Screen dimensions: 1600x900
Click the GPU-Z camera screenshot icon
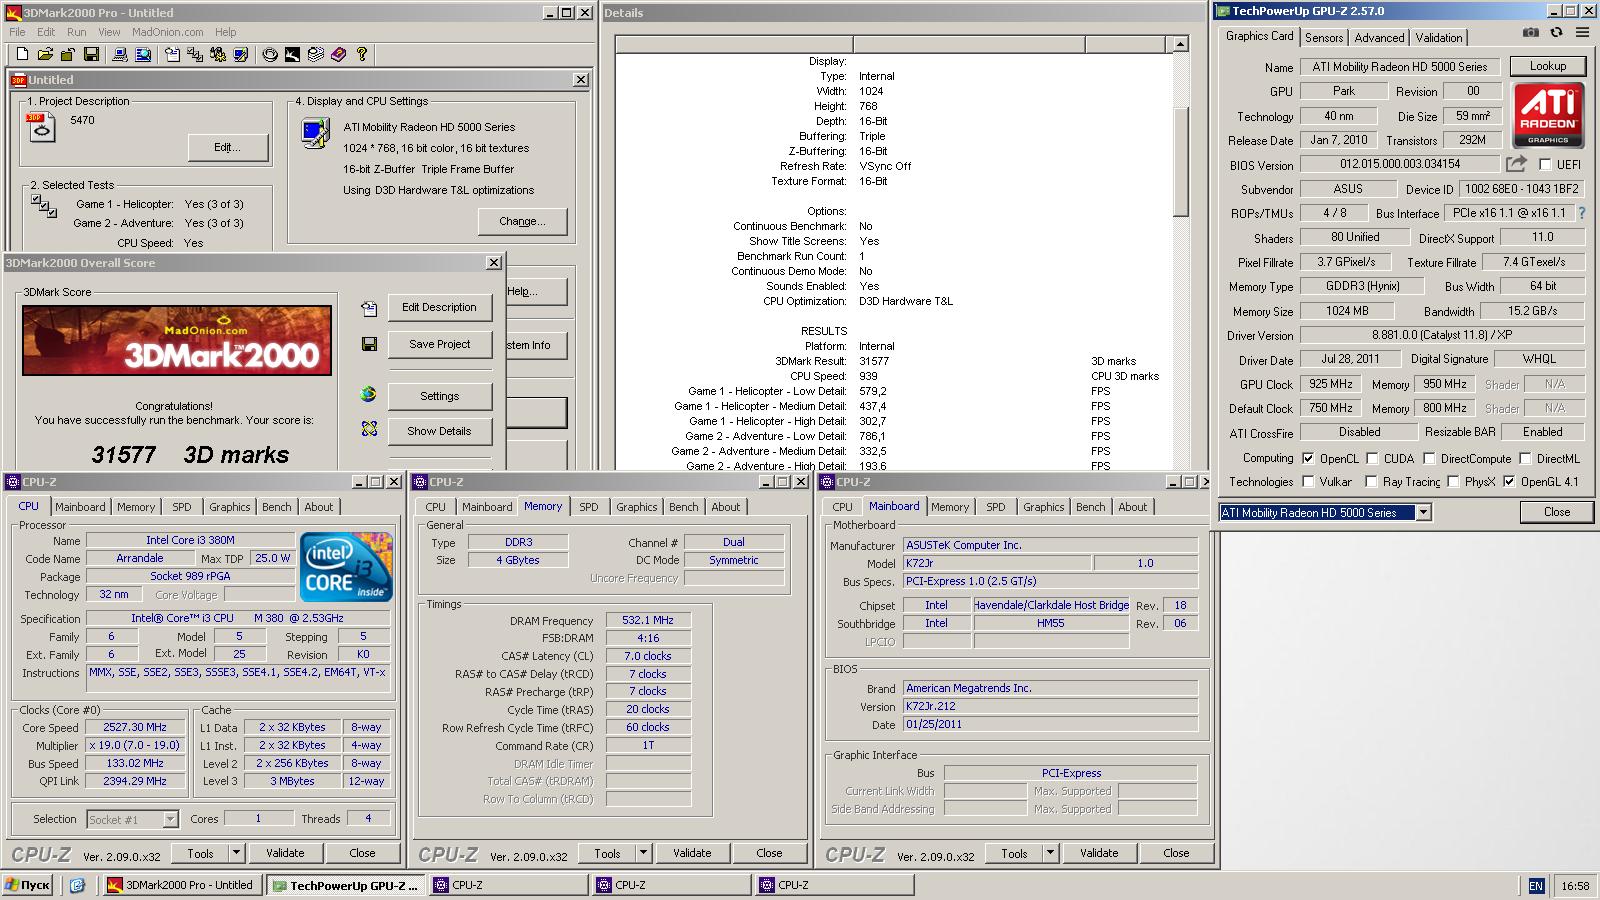(1531, 33)
